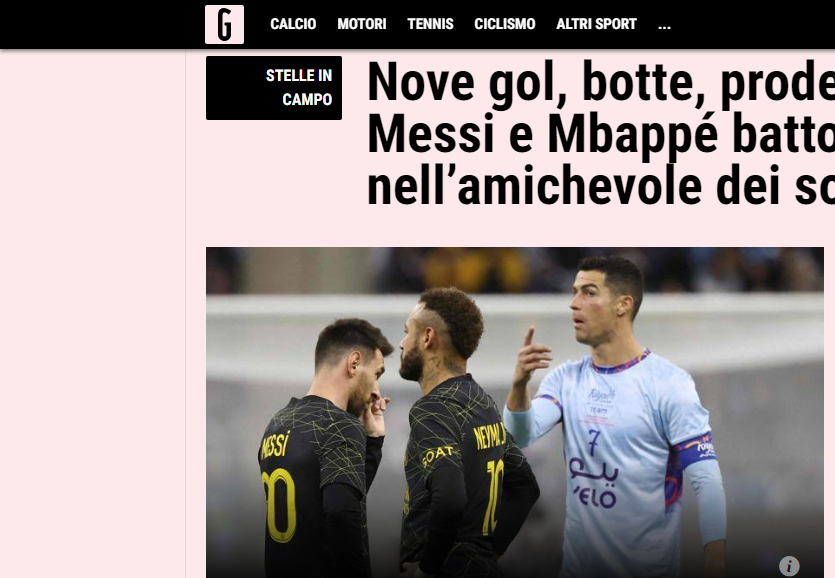835x578 pixels.
Task: Click Neymar's name on his jersey
Action: (489, 435)
